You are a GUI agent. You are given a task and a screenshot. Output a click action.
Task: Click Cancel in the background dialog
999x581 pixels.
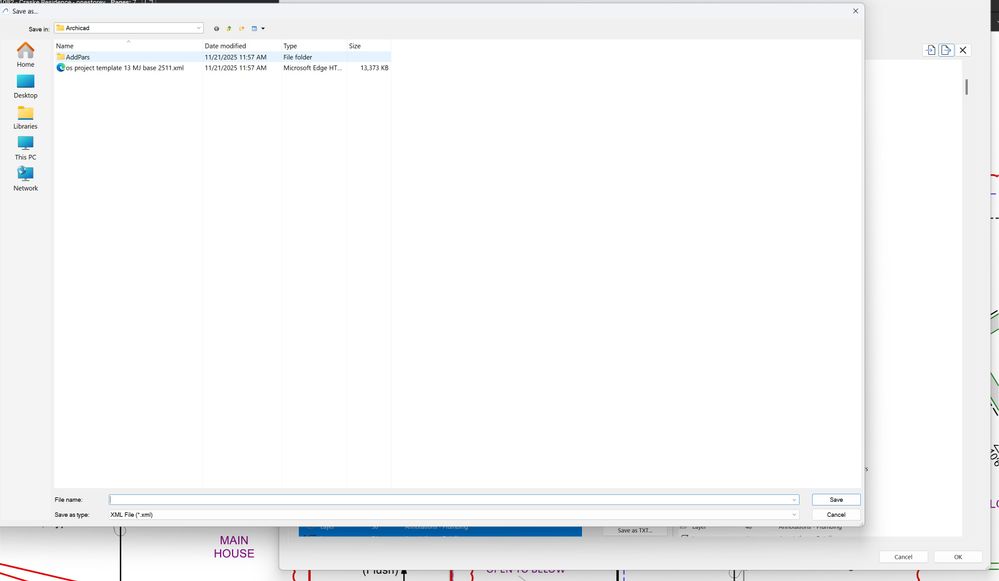pos(903,557)
